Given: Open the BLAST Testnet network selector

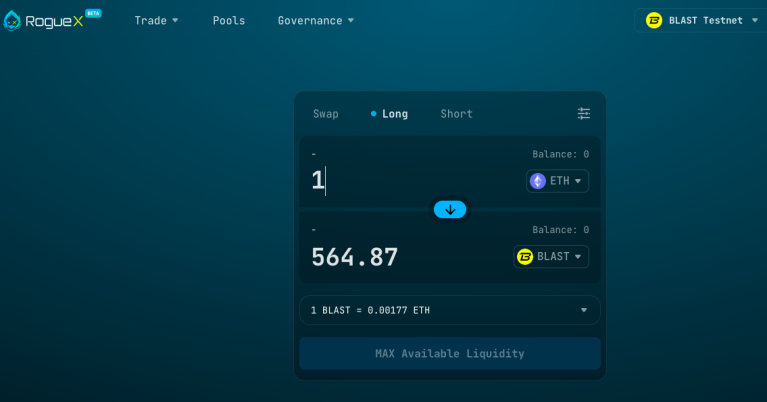Looking at the screenshot, I should 701,21.
